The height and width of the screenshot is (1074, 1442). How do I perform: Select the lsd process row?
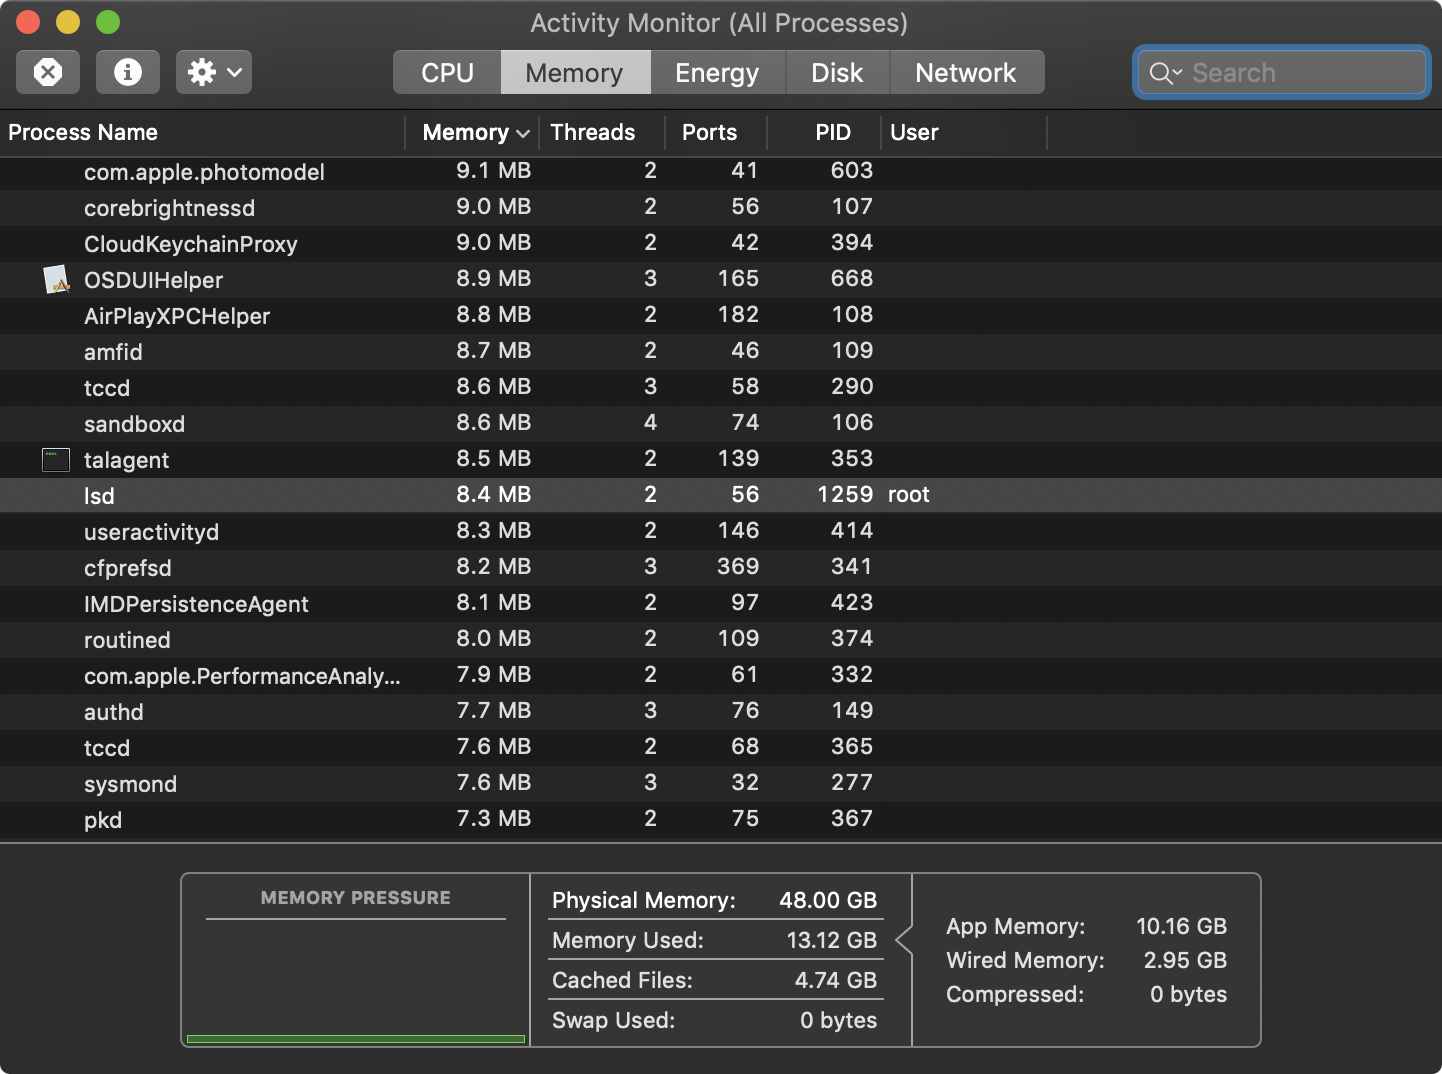[721, 496]
